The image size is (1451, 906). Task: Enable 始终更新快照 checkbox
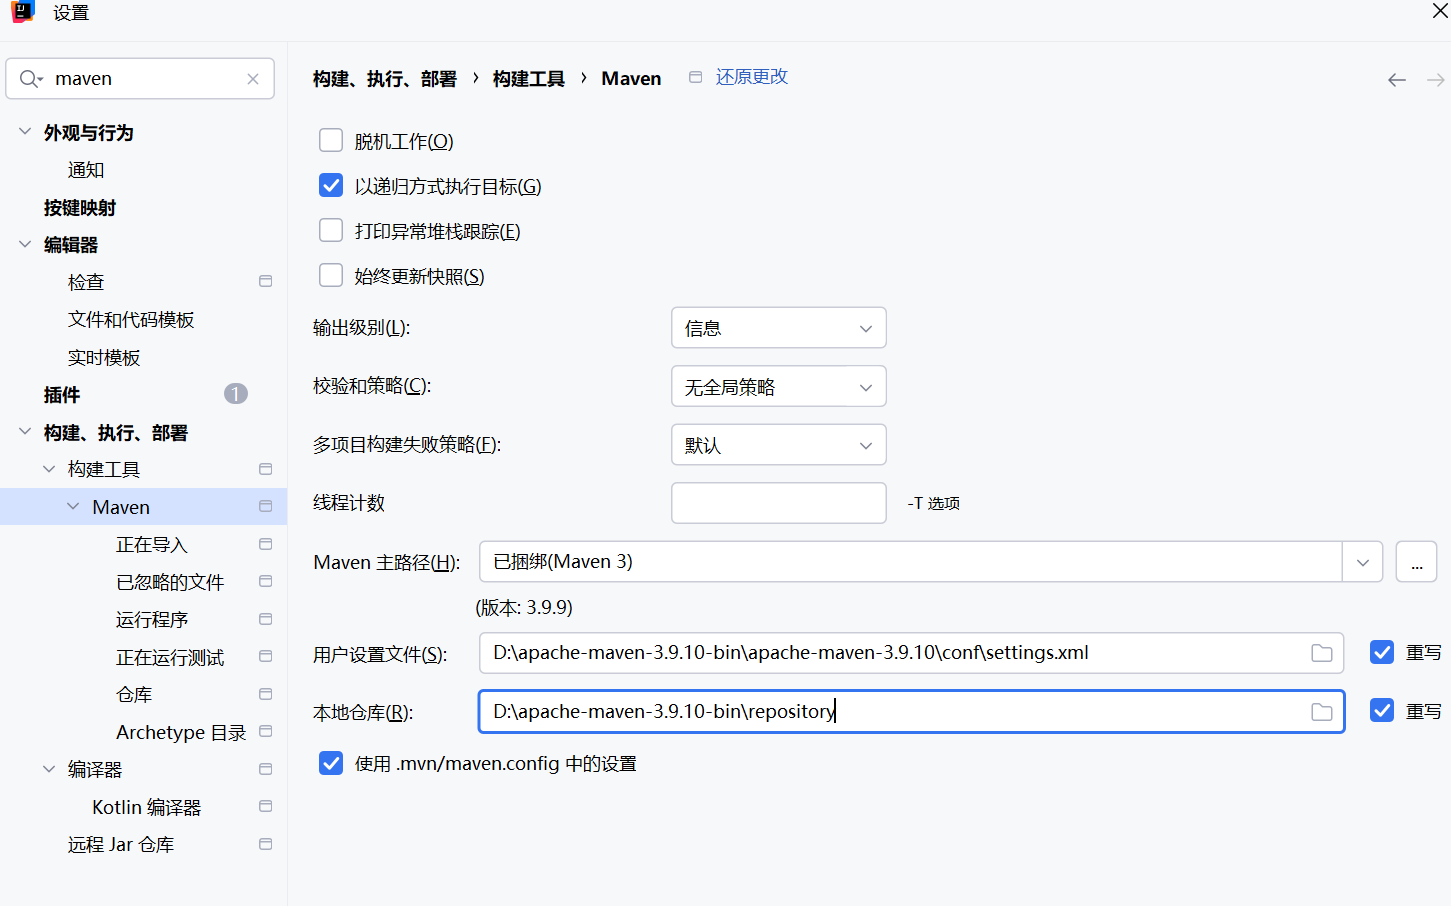pyautogui.click(x=331, y=275)
